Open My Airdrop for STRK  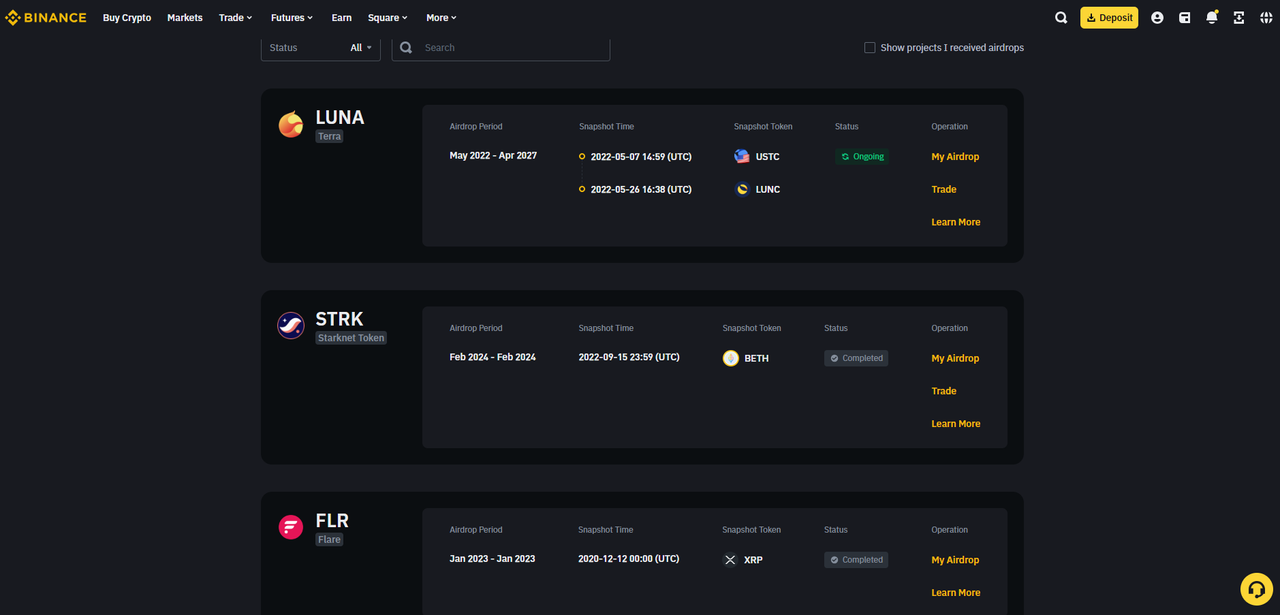pos(955,358)
